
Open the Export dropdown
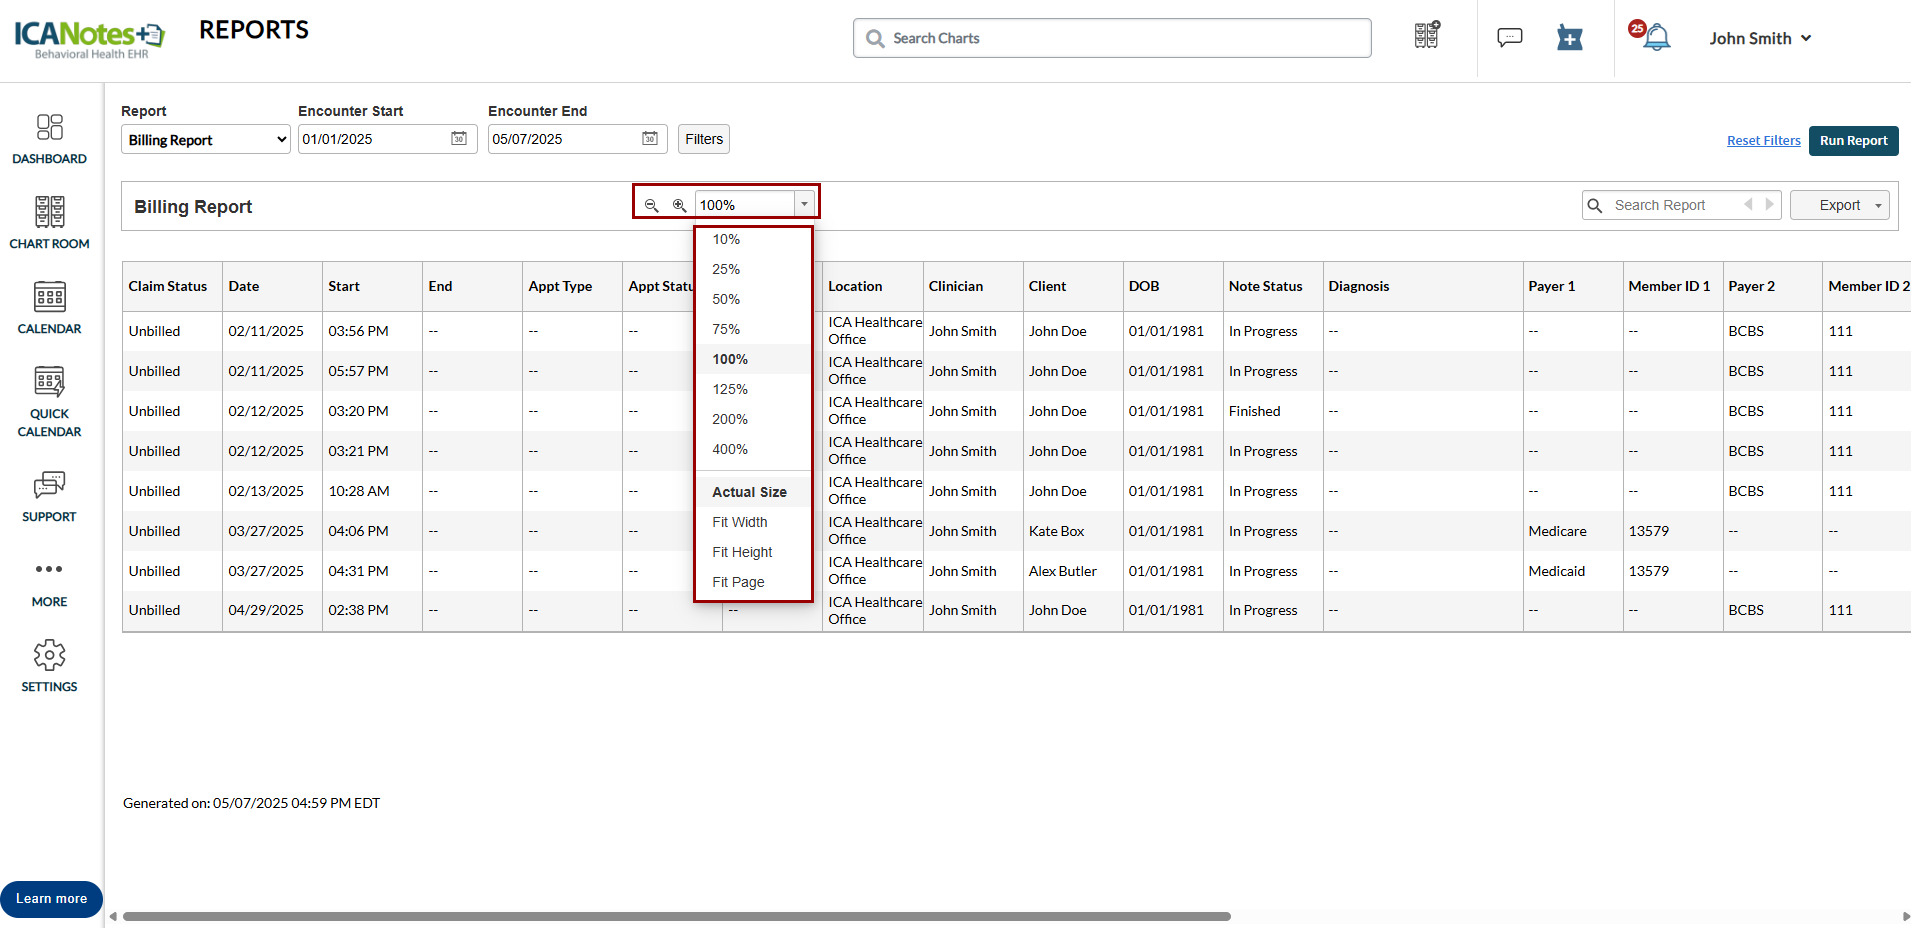(1840, 205)
